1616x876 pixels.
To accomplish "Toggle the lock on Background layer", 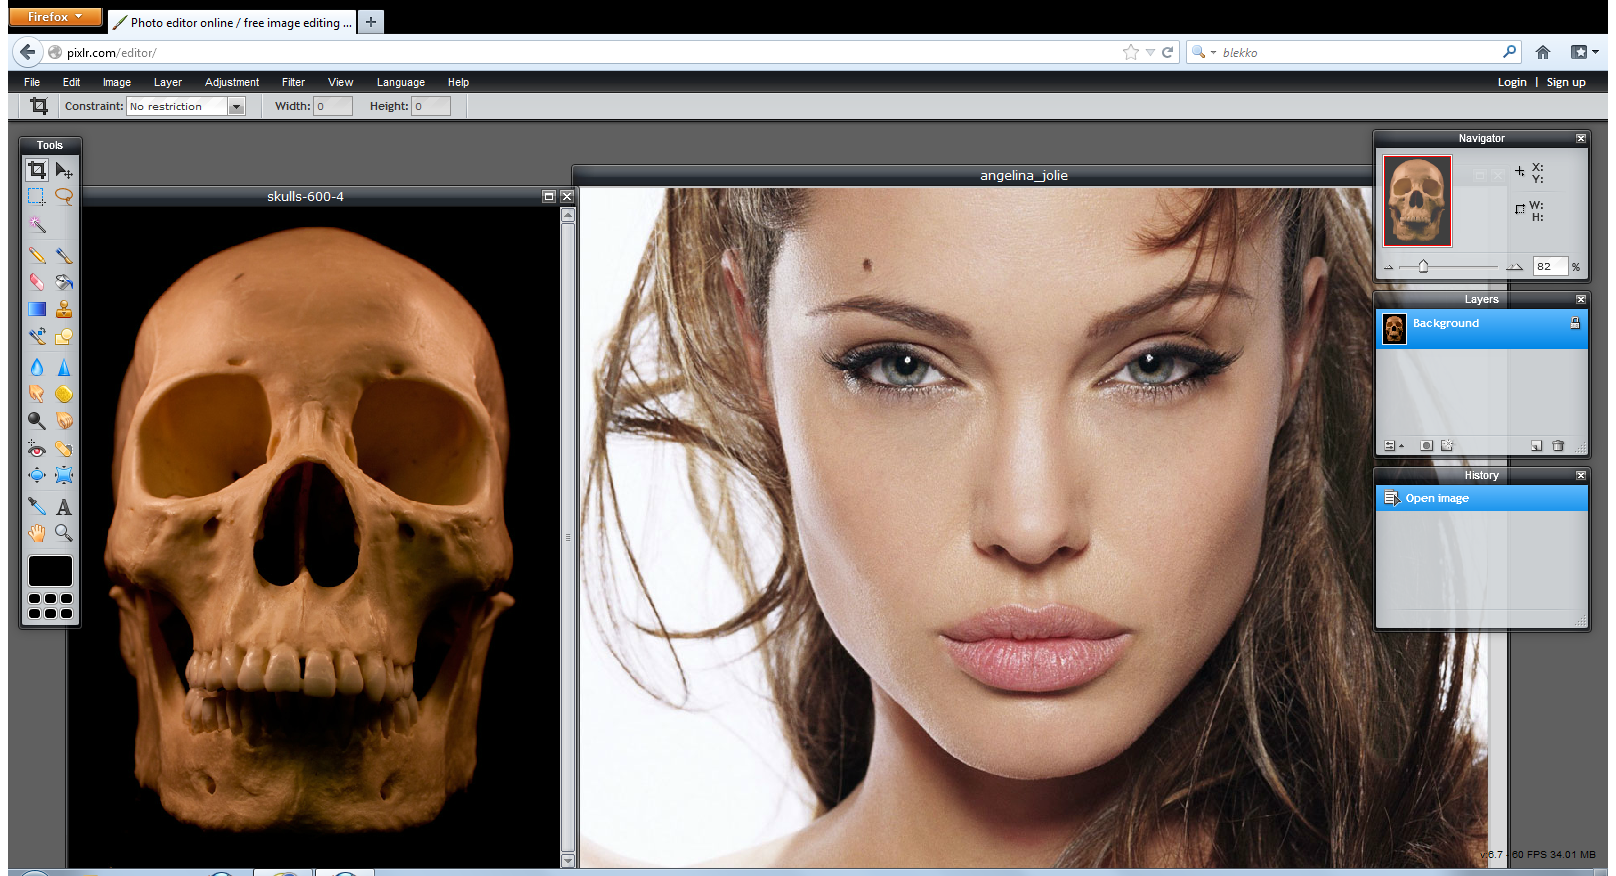I will [x=1575, y=323].
